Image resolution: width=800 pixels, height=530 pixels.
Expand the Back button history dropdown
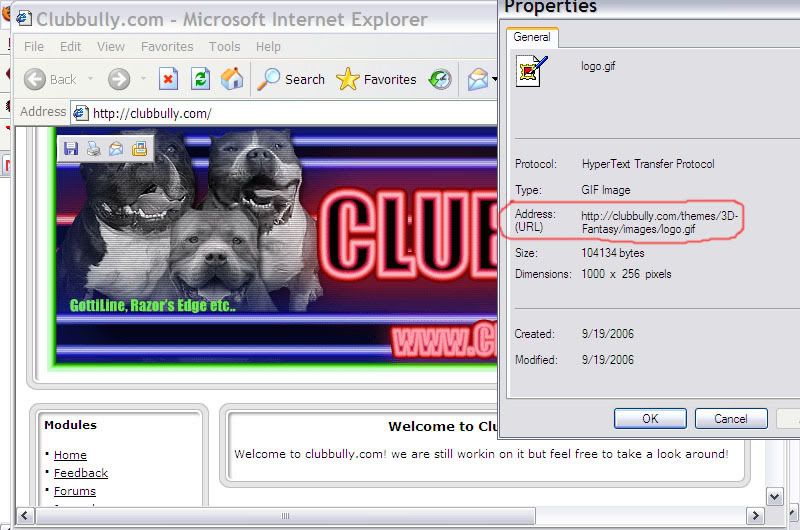pyautogui.click(x=90, y=79)
